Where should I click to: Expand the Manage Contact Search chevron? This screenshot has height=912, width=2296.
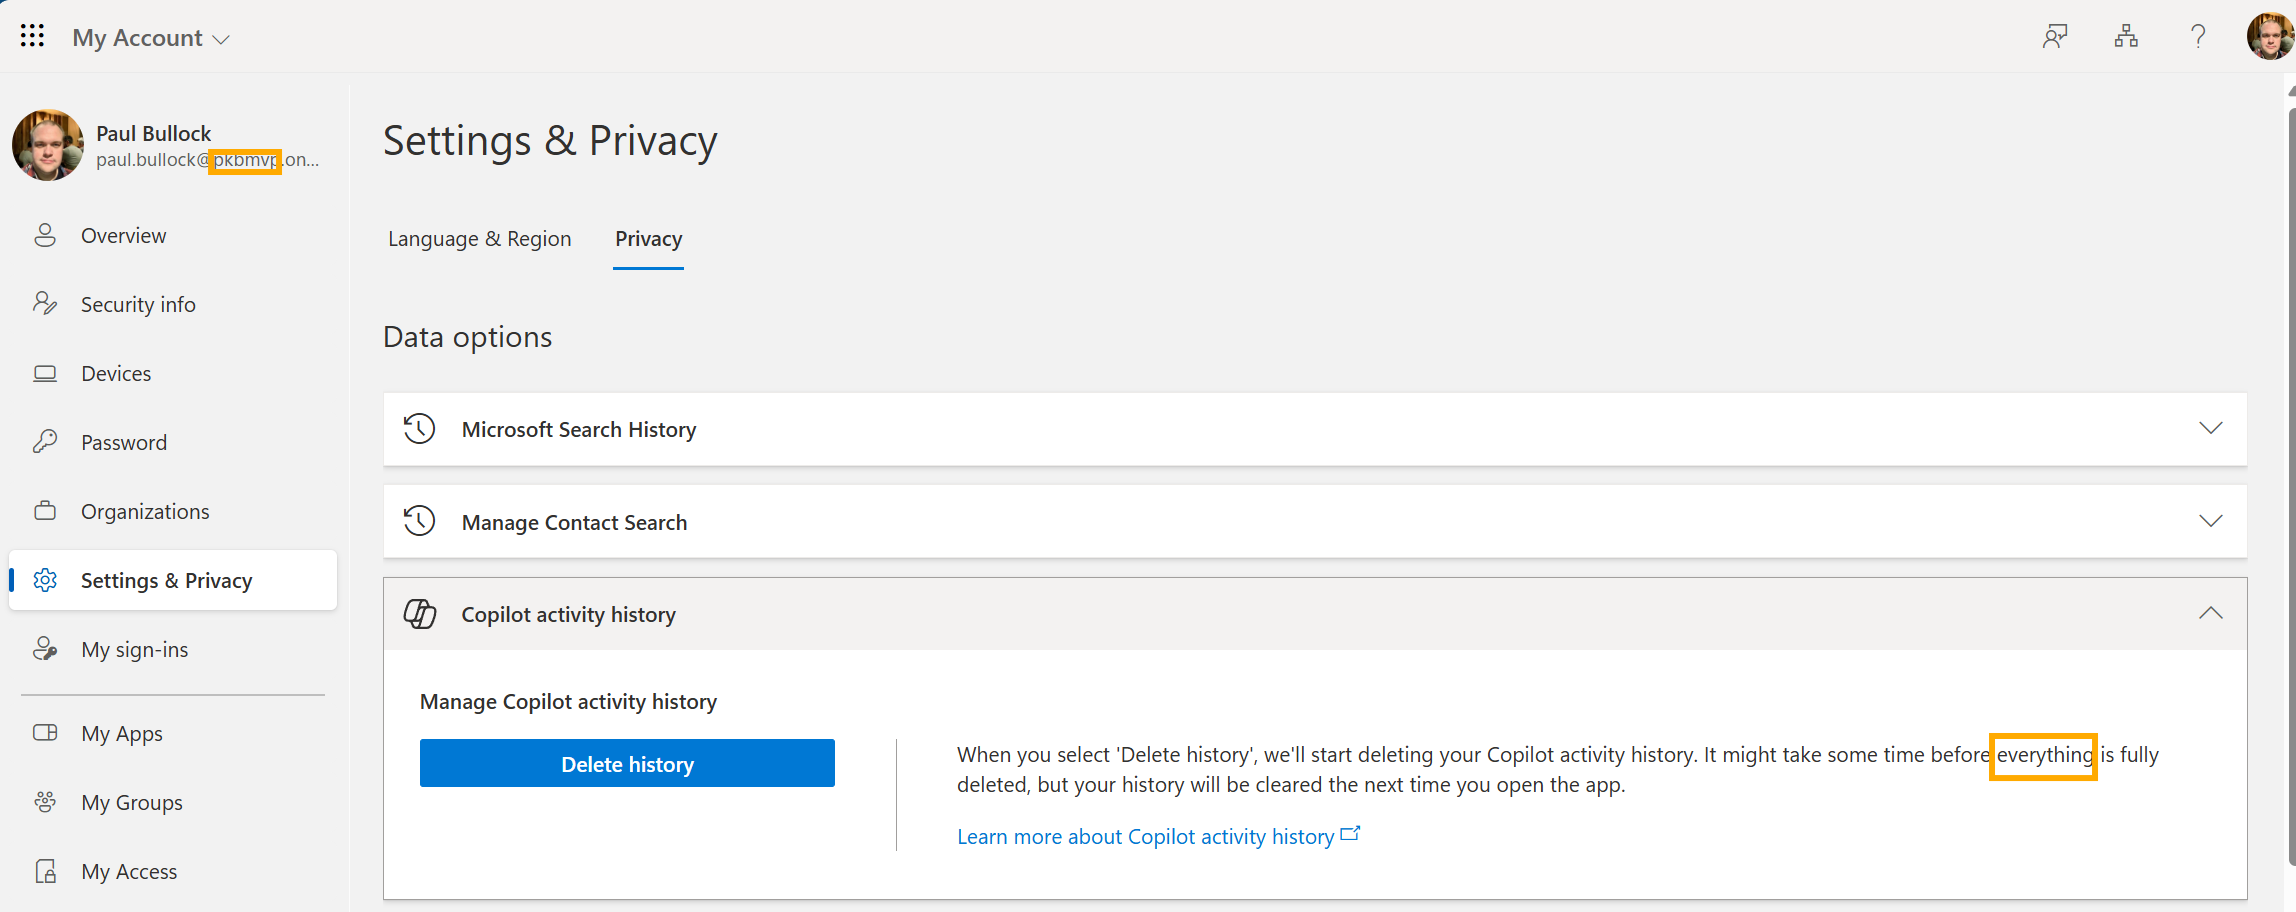[2210, 522]
